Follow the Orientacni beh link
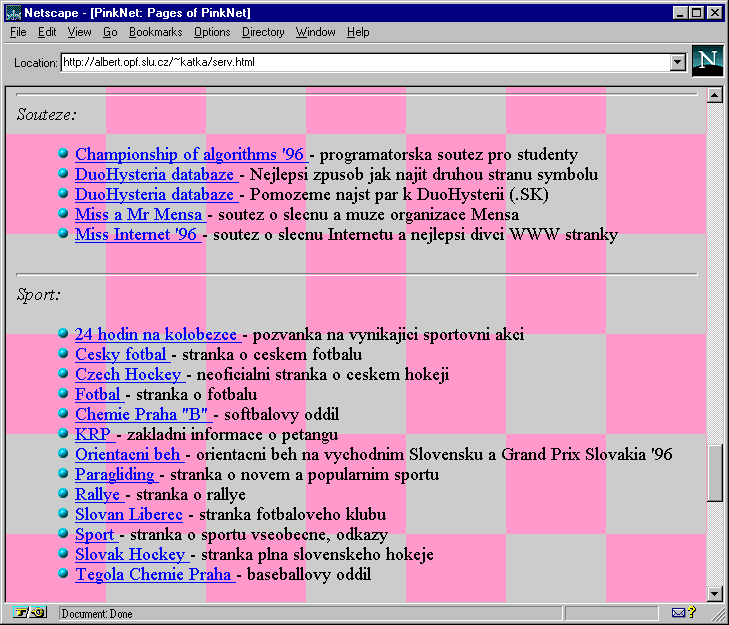 (128, 454)
